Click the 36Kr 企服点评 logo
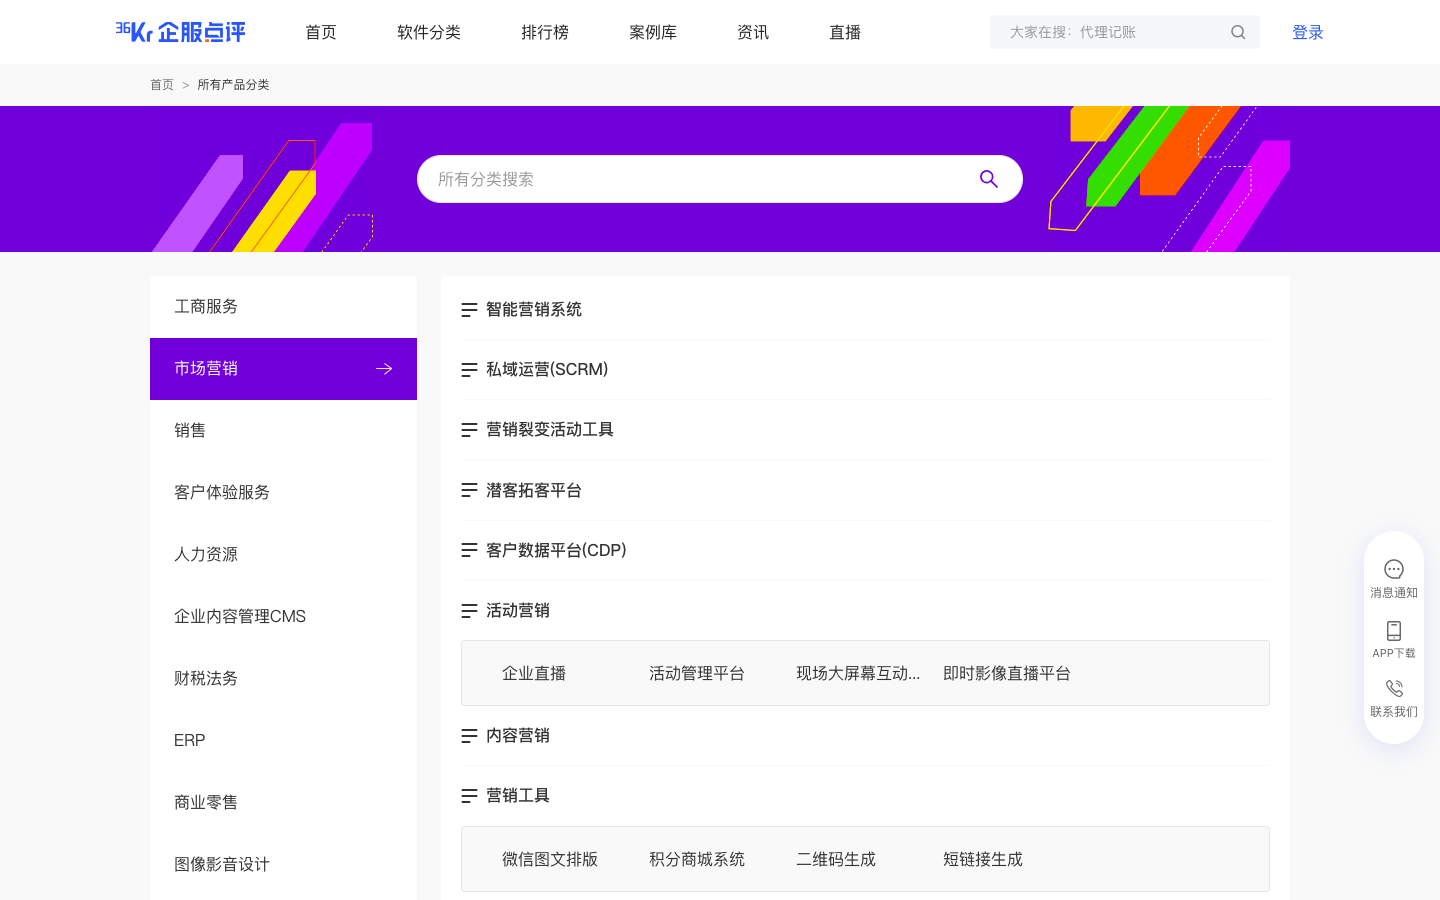This screenshot has height=900, width=1440. coord(180,32)
